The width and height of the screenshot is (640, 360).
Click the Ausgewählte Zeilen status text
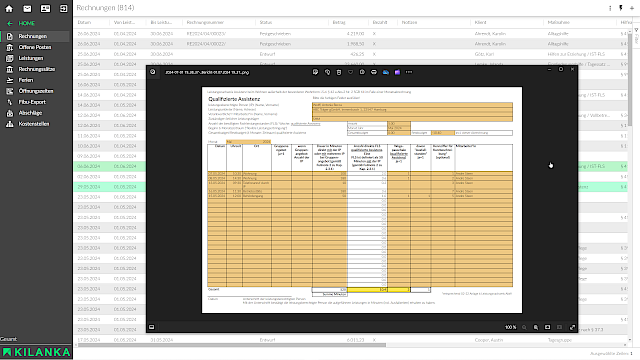pyautogui.click(x=611, y=353)
